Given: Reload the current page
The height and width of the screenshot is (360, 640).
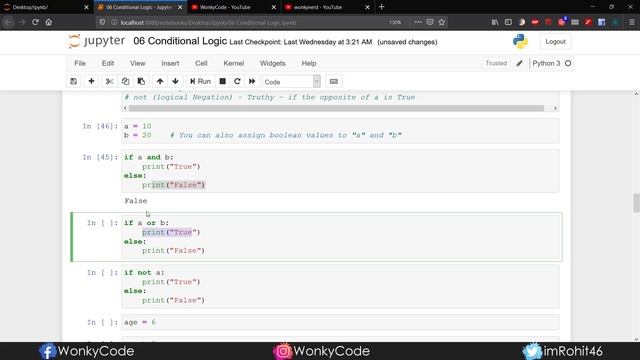Looking at the screenshot, I should coord(36,22).
